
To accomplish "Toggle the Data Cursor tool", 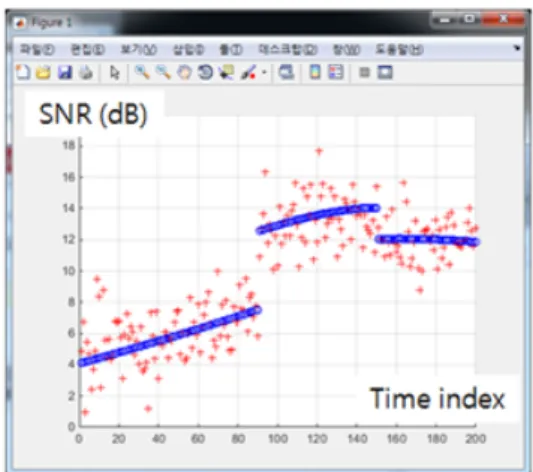I will coord(226,72).
